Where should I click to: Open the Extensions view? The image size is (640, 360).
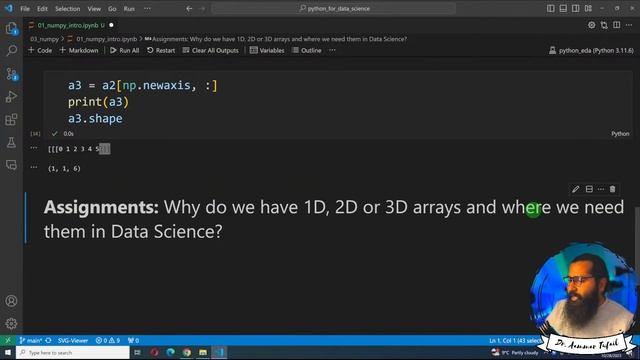coord(11,120)
